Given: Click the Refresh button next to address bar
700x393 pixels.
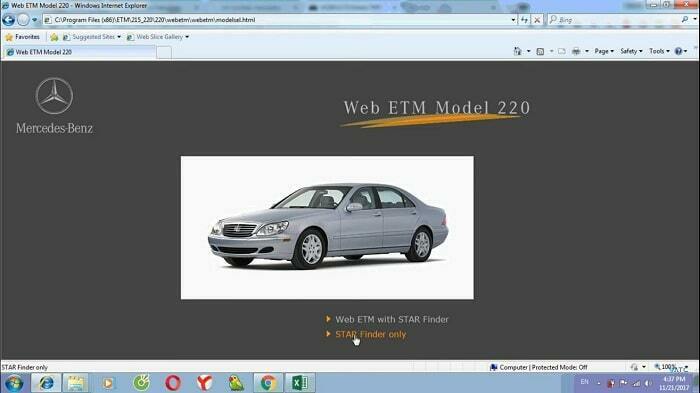Looking at the screenshot, I should click(525, 20).
